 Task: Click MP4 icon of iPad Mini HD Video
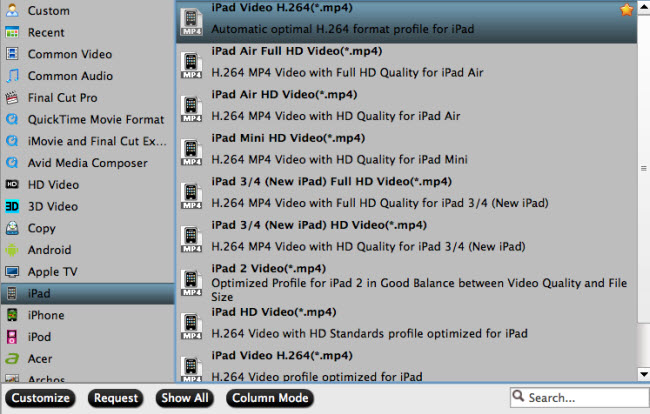point(191,153)
